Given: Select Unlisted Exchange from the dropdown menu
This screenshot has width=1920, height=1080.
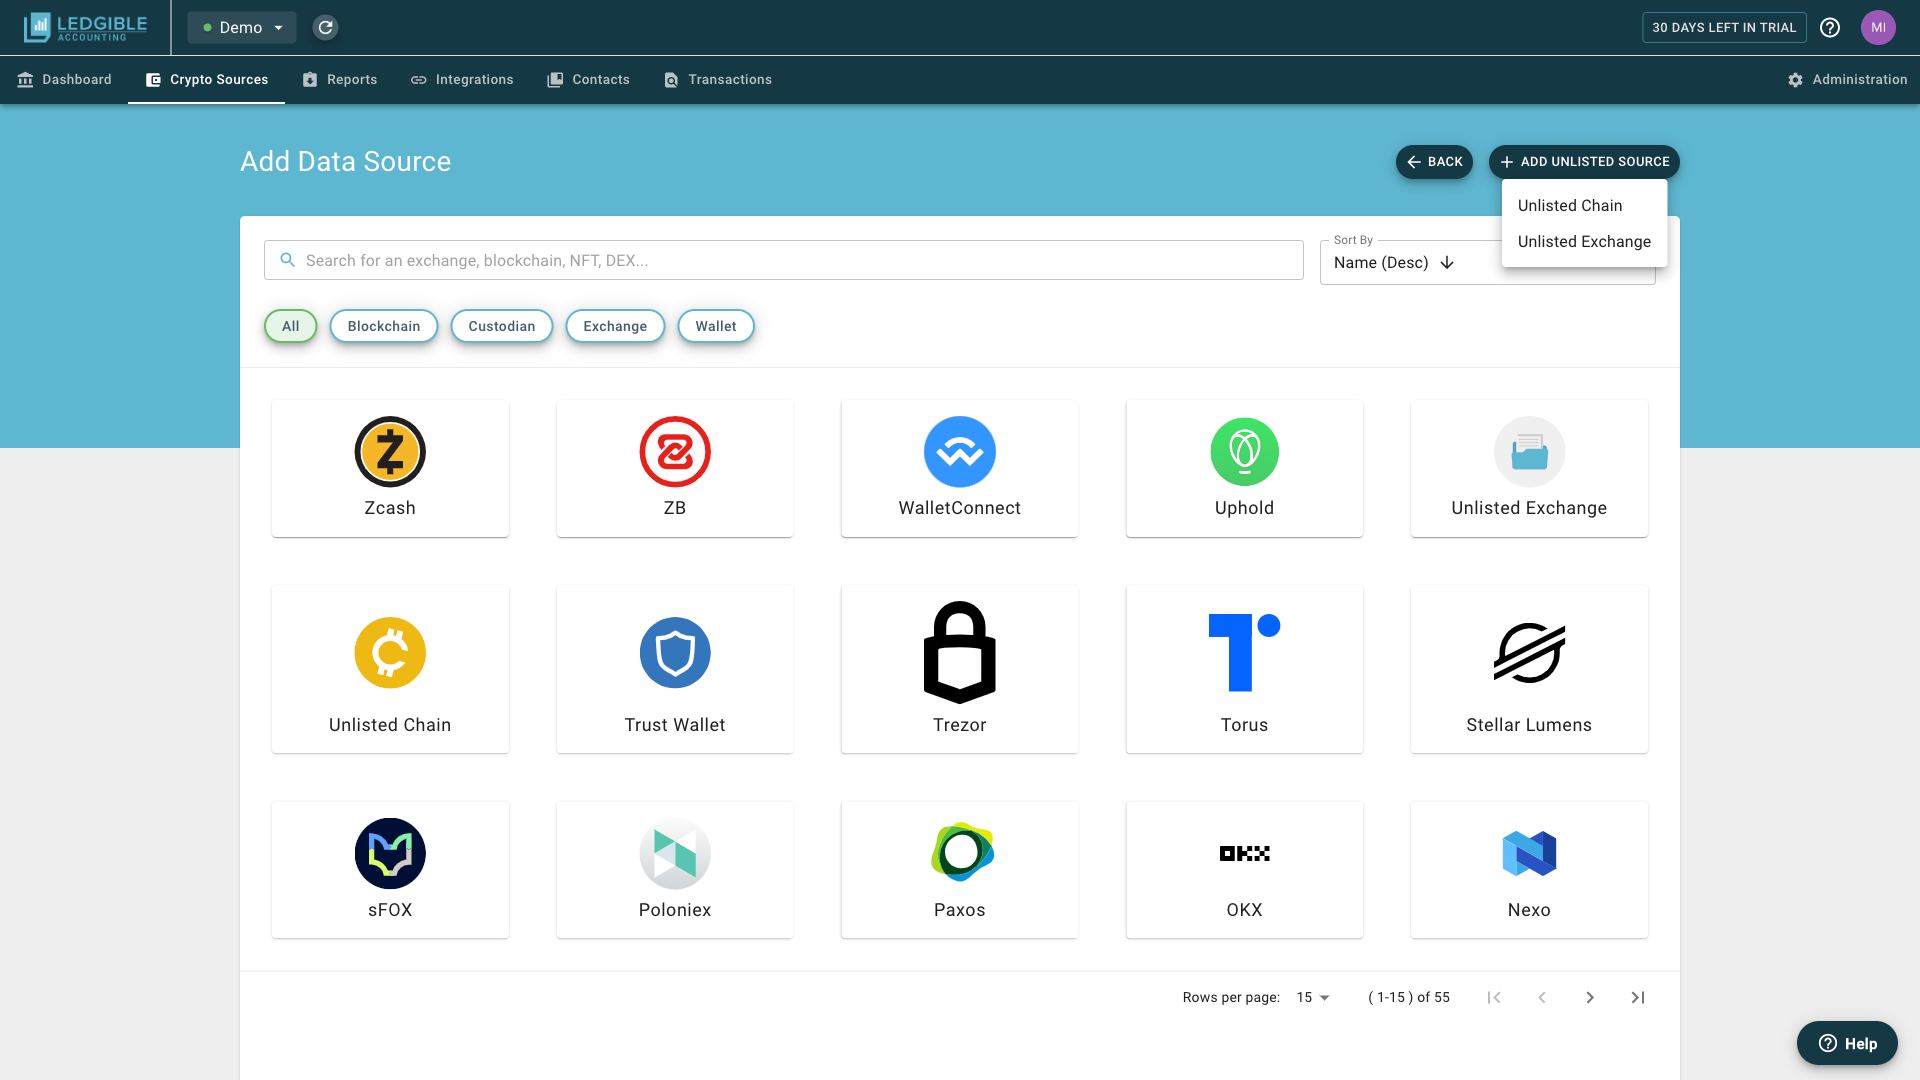Looking at the screenshot, I should coord(1584,241).
